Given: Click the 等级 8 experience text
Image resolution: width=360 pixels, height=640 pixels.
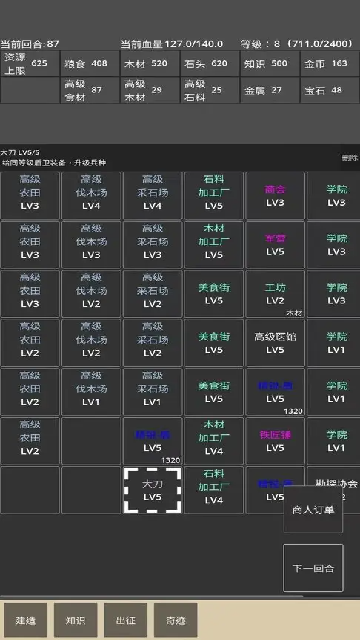Looking at the screenshot, I should click(297, 44).
